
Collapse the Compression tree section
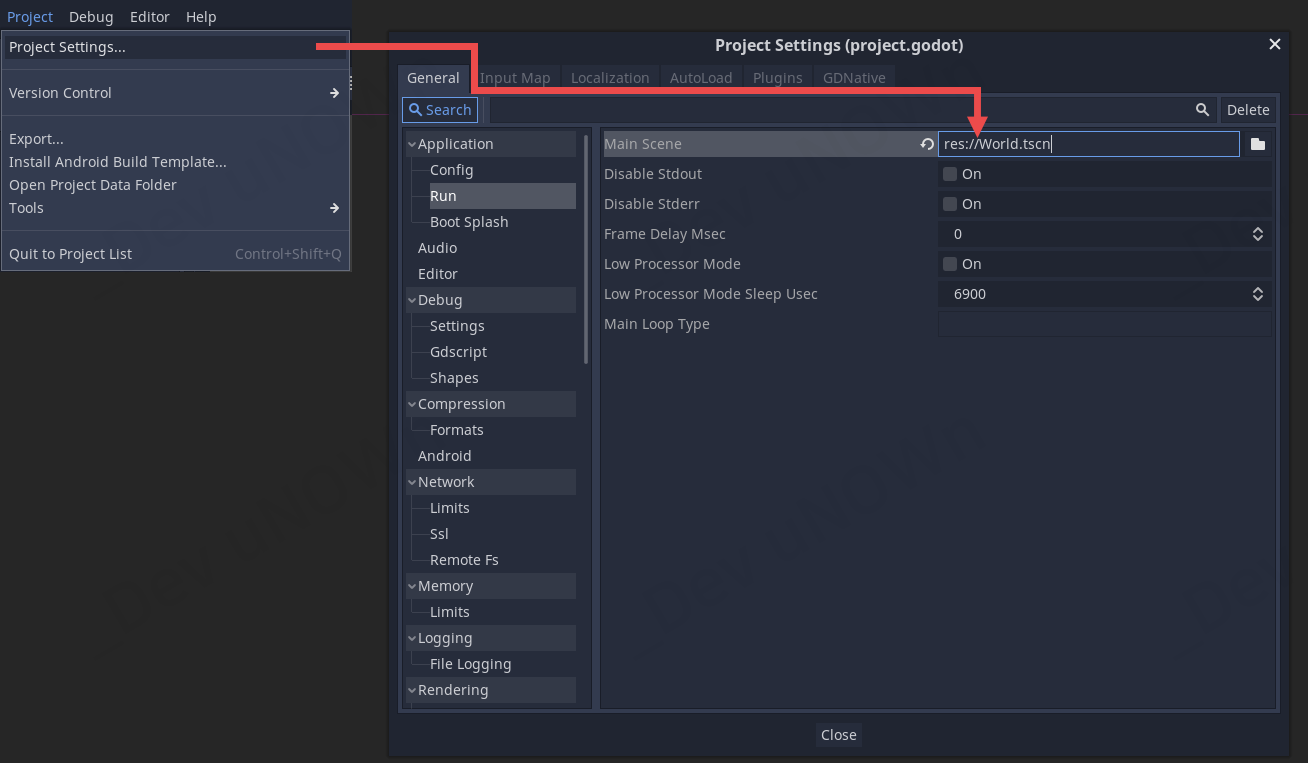(411, 404)
